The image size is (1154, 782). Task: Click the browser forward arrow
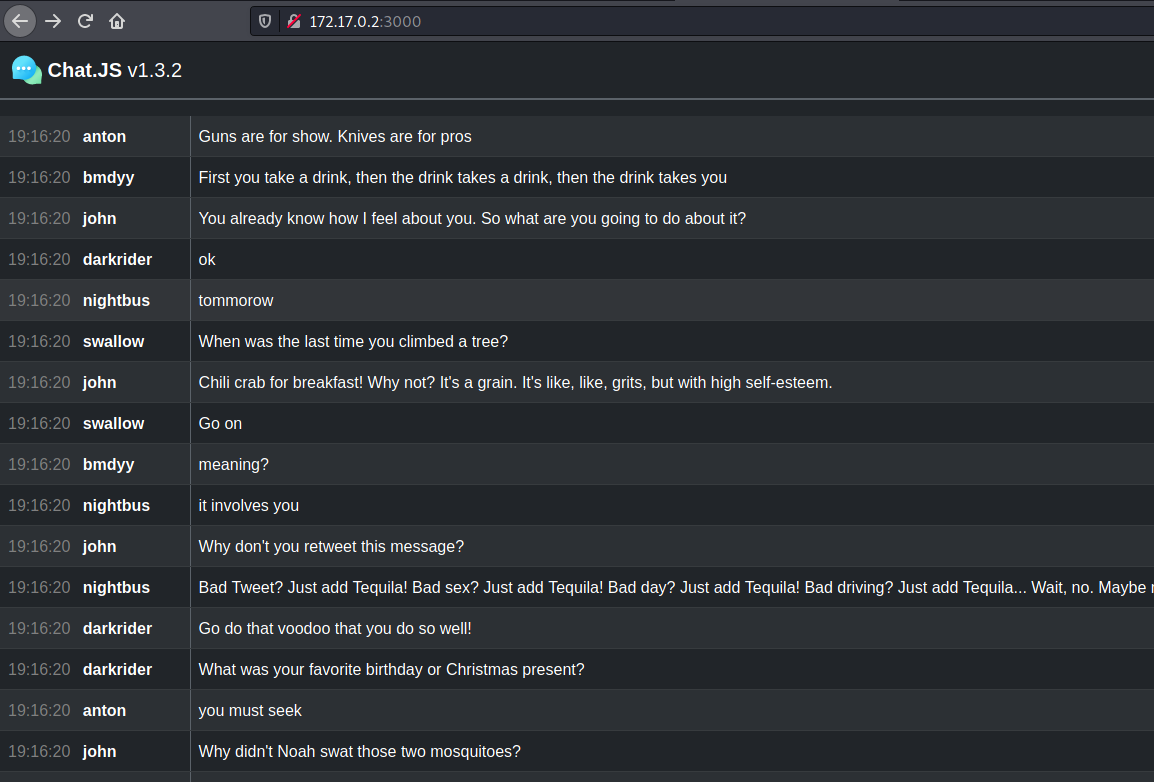(52, 21)
